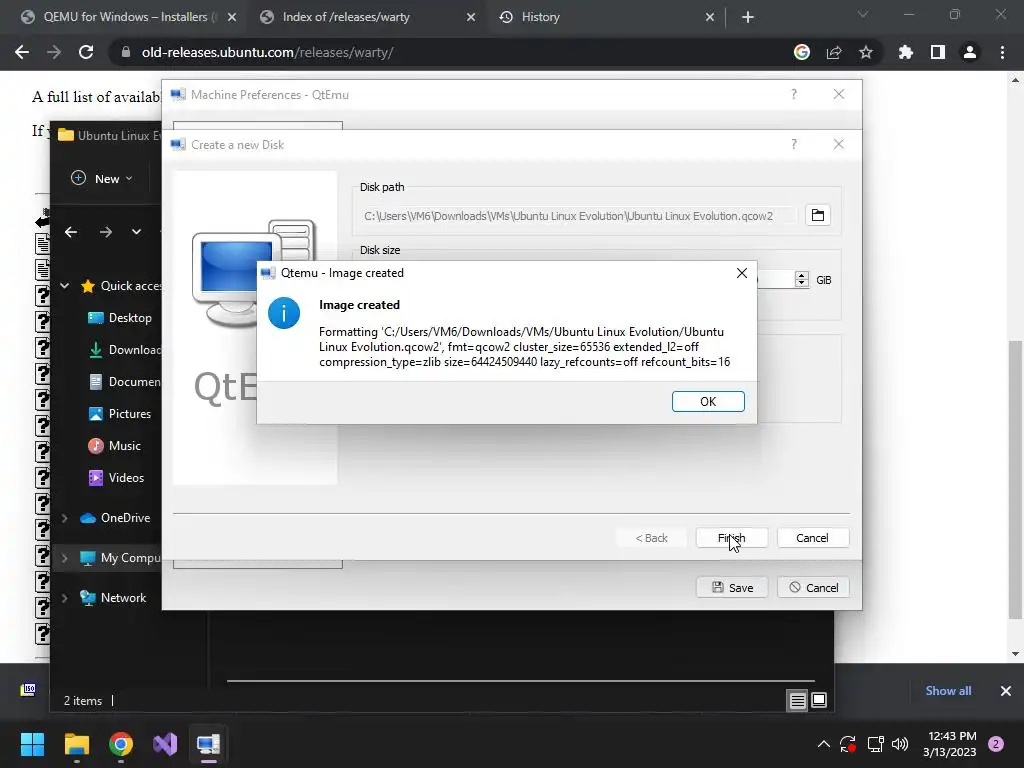The width and height of the screenshot is (1024, 768).
Task: Open Chrome three-dot menu
Action: coord(1002,52)
